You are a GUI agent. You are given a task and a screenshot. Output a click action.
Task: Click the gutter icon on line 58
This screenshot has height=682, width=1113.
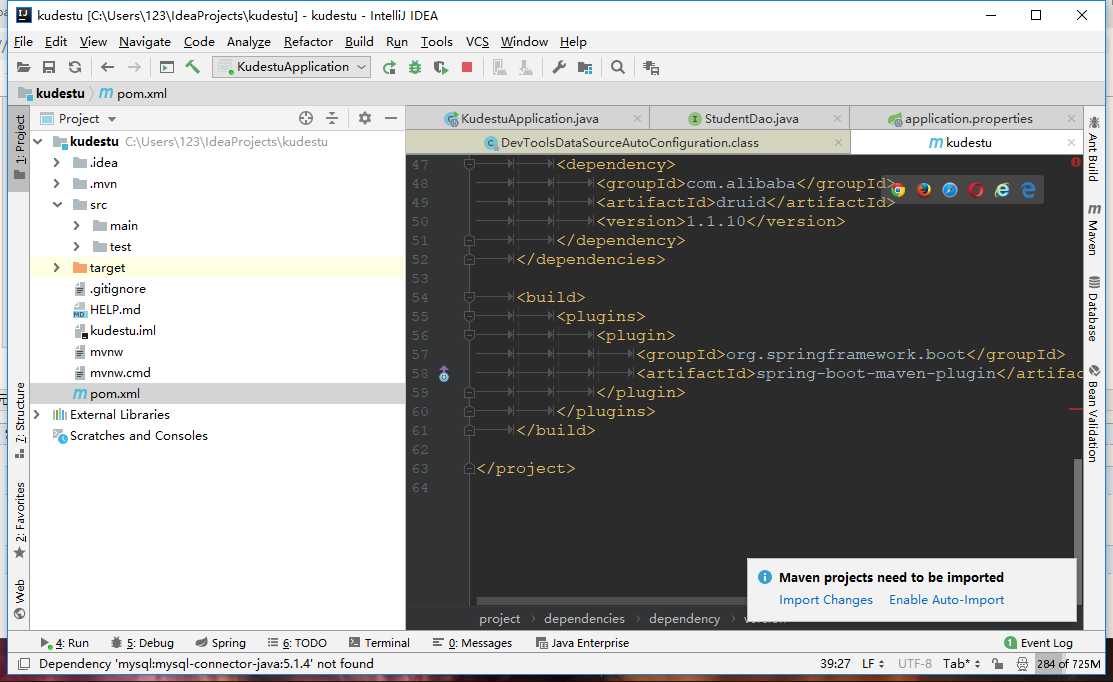pos(444,374)
